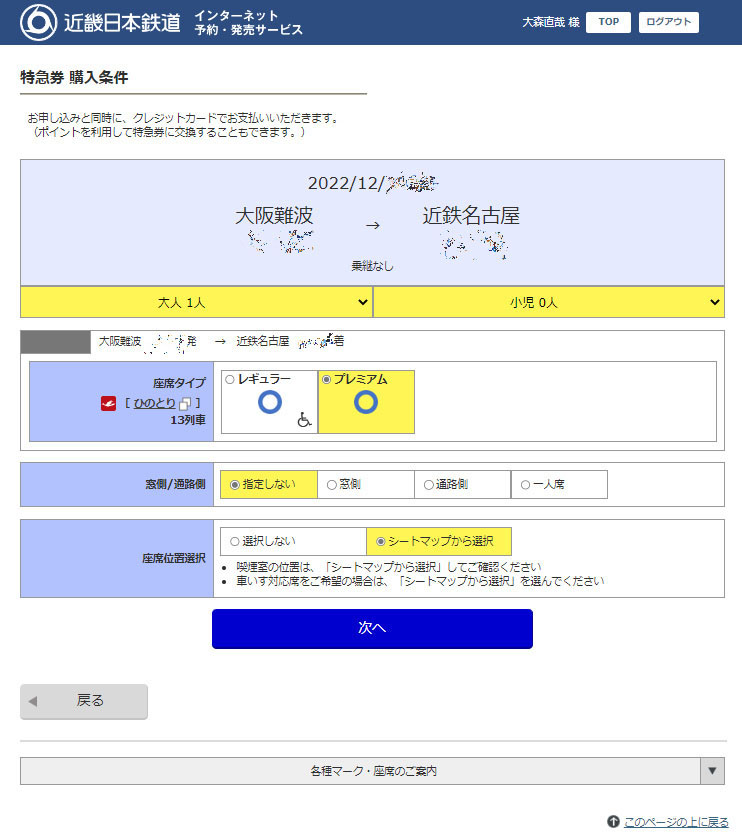Click the red Hinotori train icon

point(108,403)
